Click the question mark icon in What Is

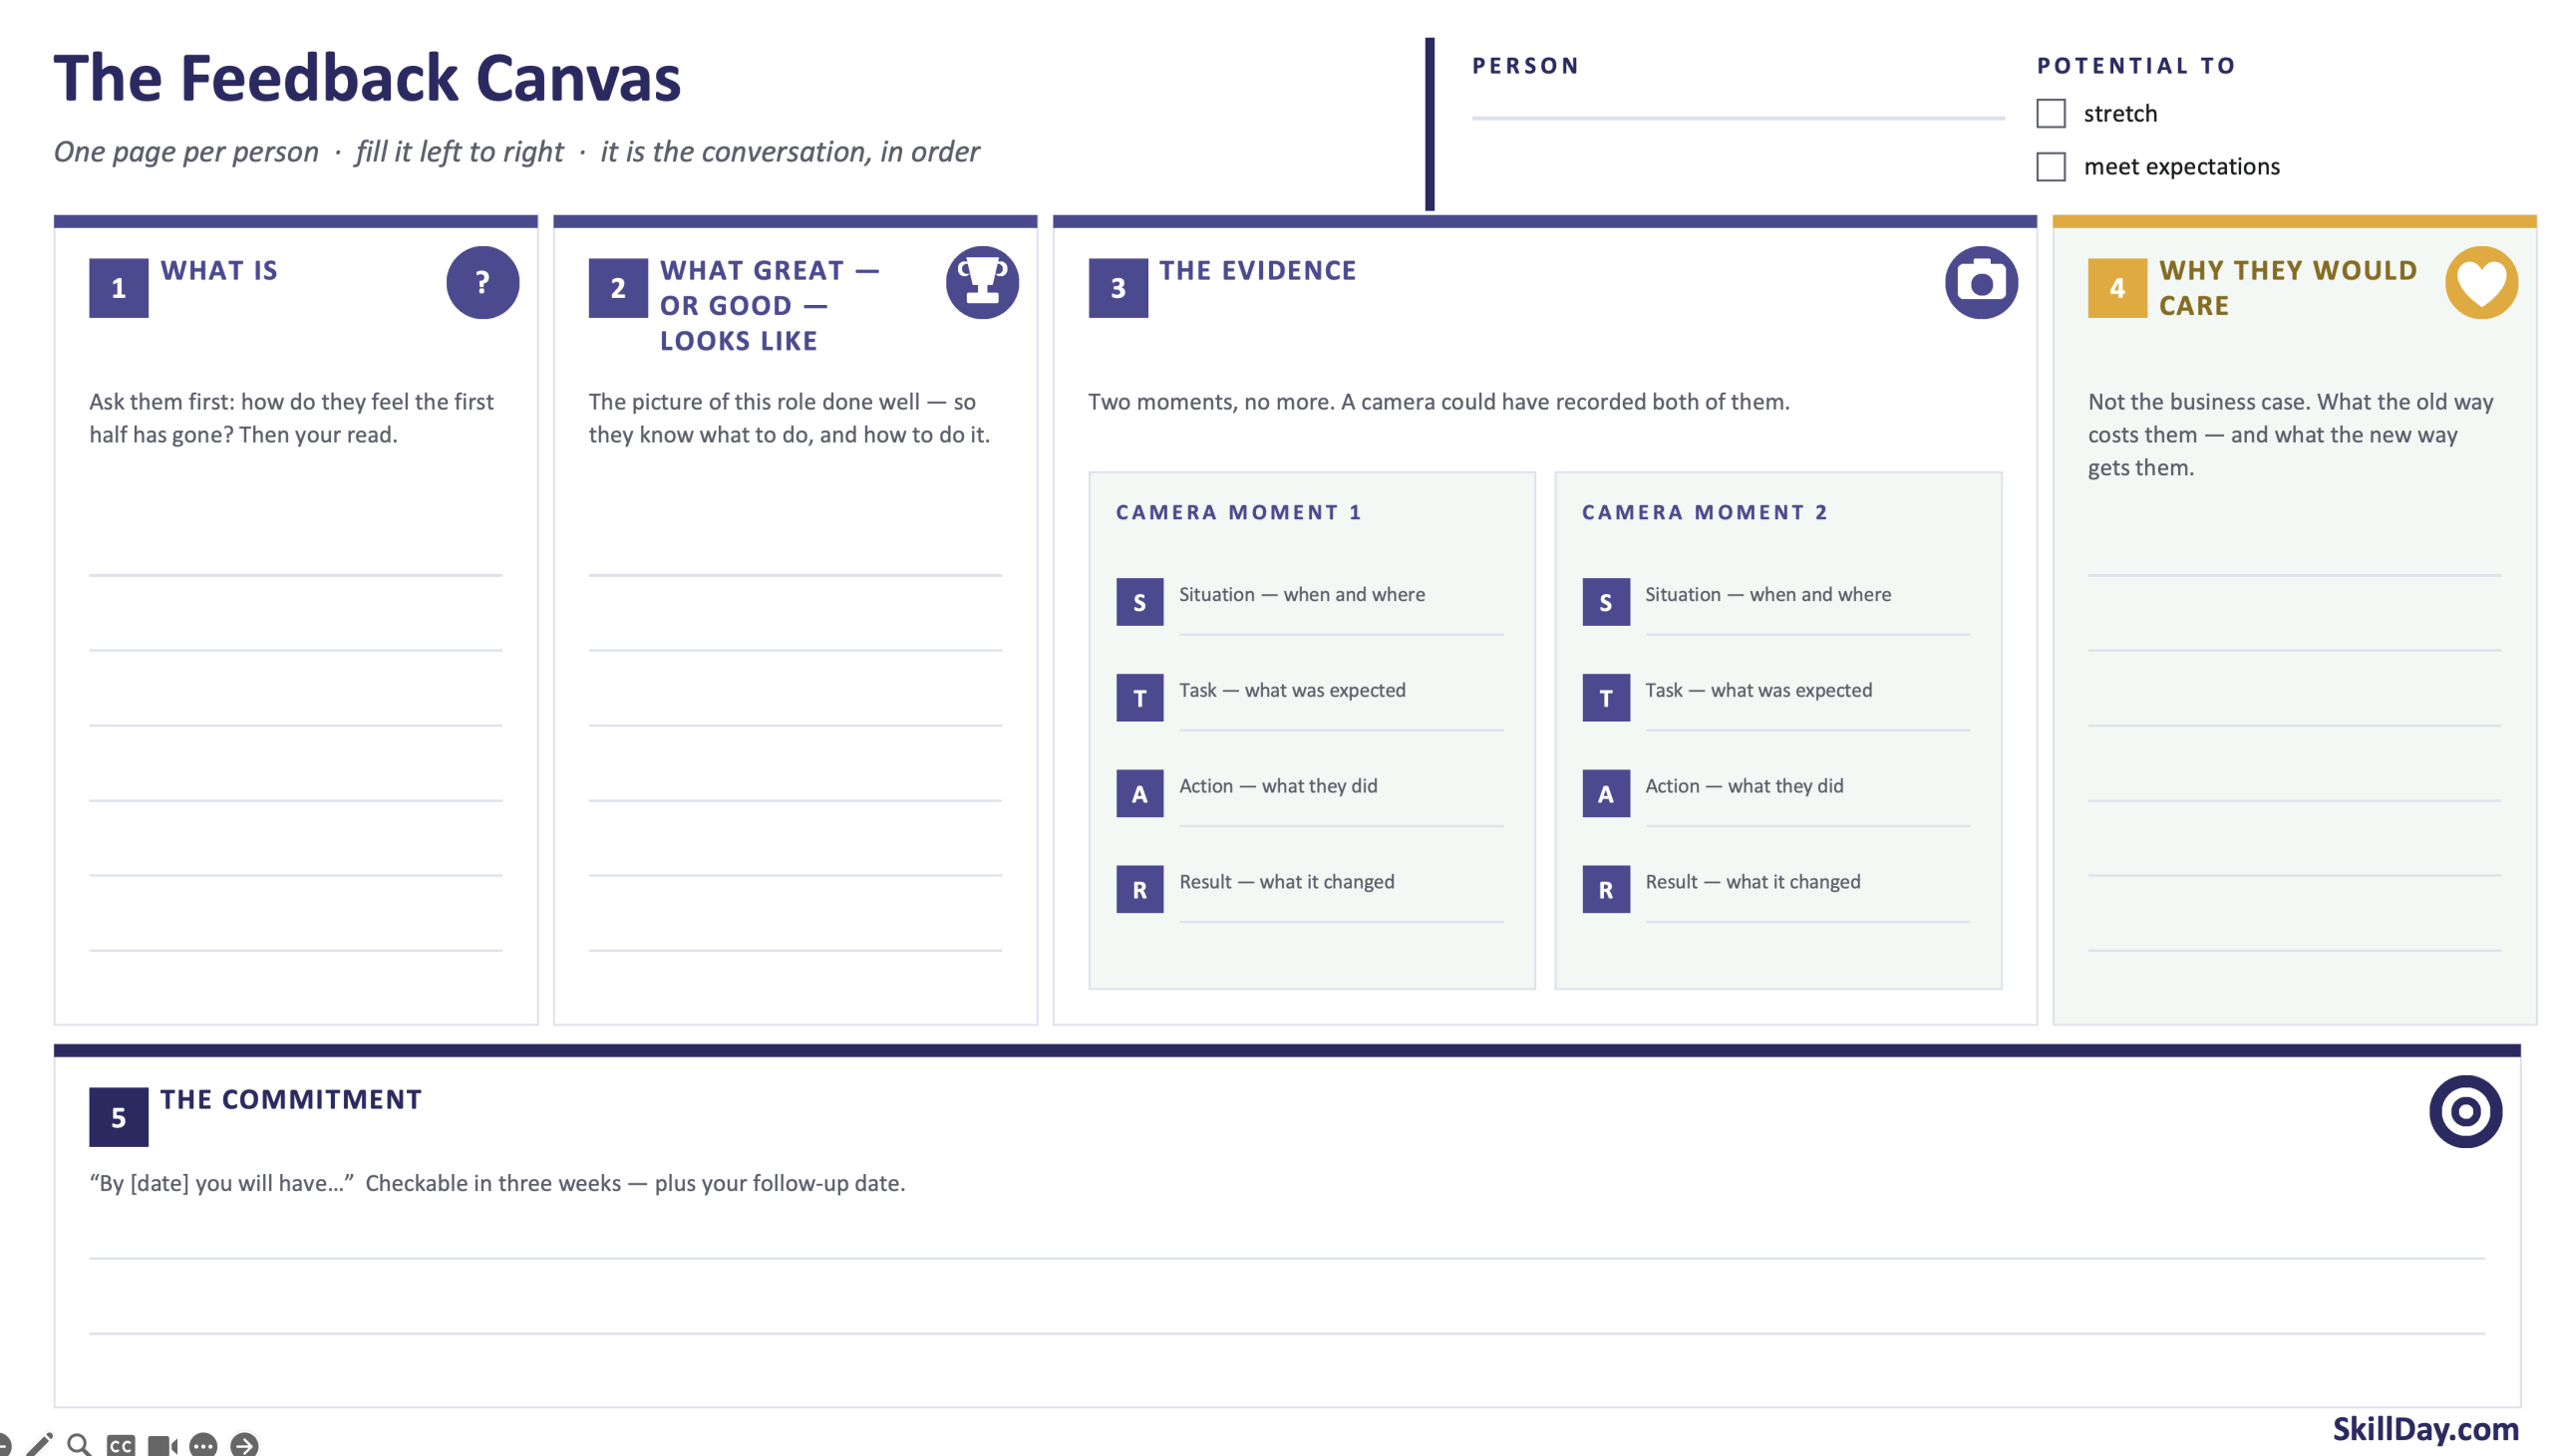[482, 283]
